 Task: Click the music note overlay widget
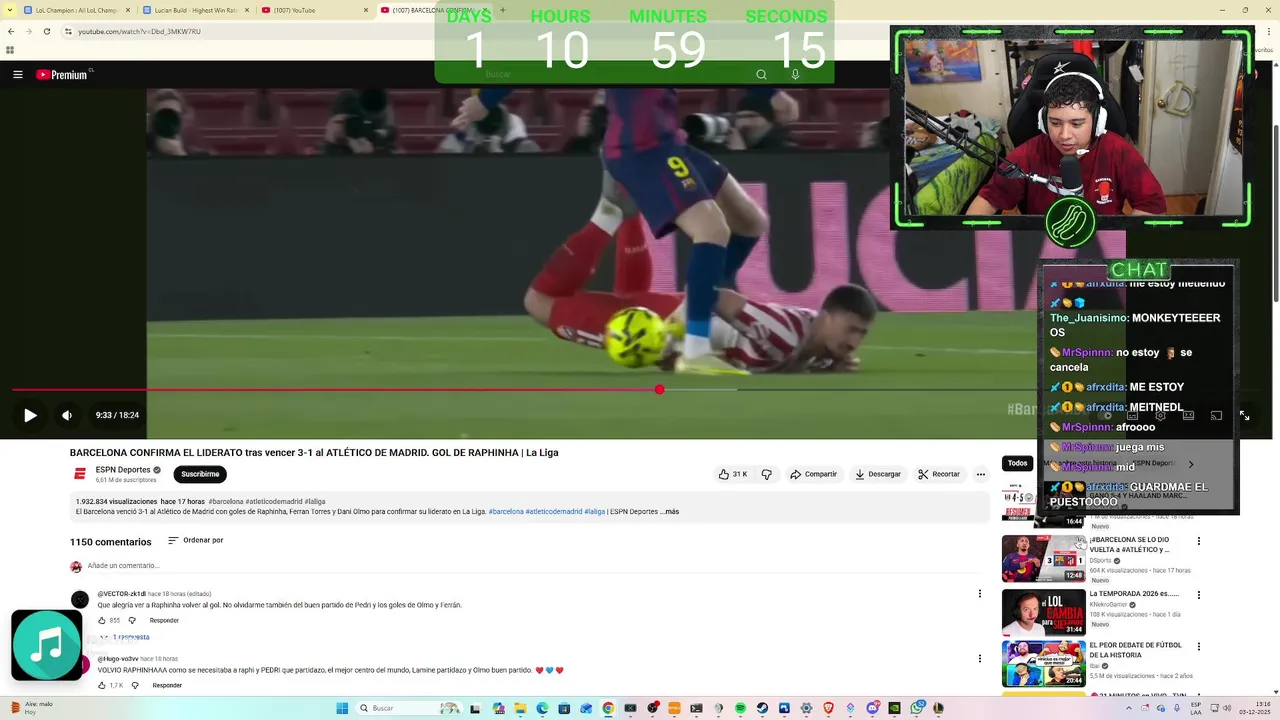pos(46,645)
